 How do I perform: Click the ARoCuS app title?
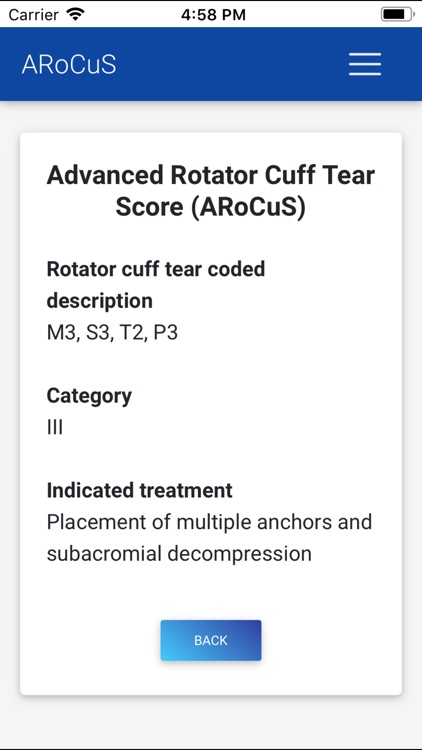pyautogui.click(x=69, y=64)
